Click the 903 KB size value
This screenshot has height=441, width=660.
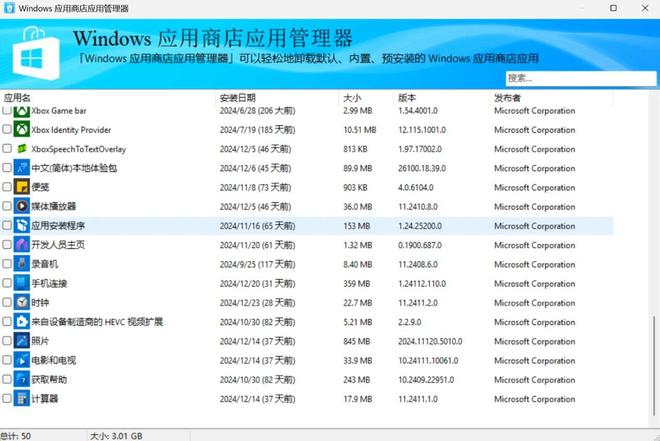tap(355, 187)
